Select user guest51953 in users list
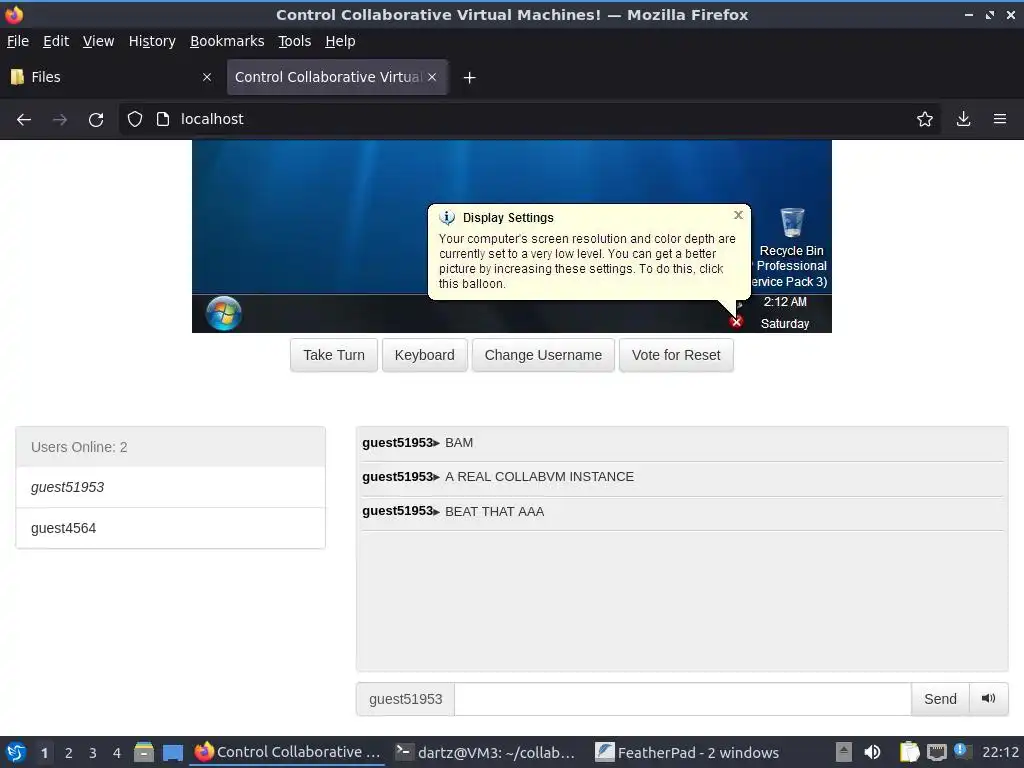1024x768 pixels. pyautogui.click(x=170, y=487)
